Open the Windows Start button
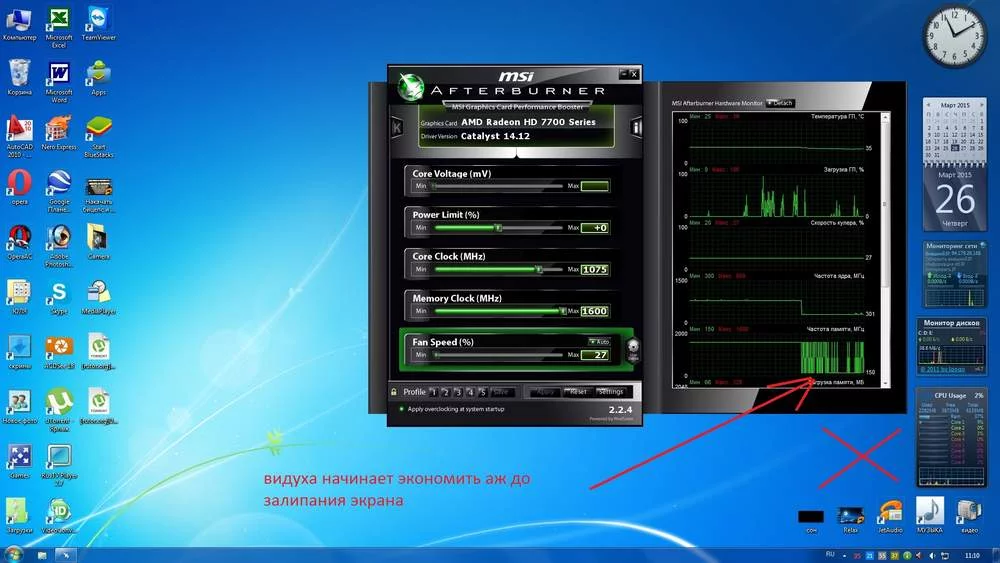 click(13, 554)
